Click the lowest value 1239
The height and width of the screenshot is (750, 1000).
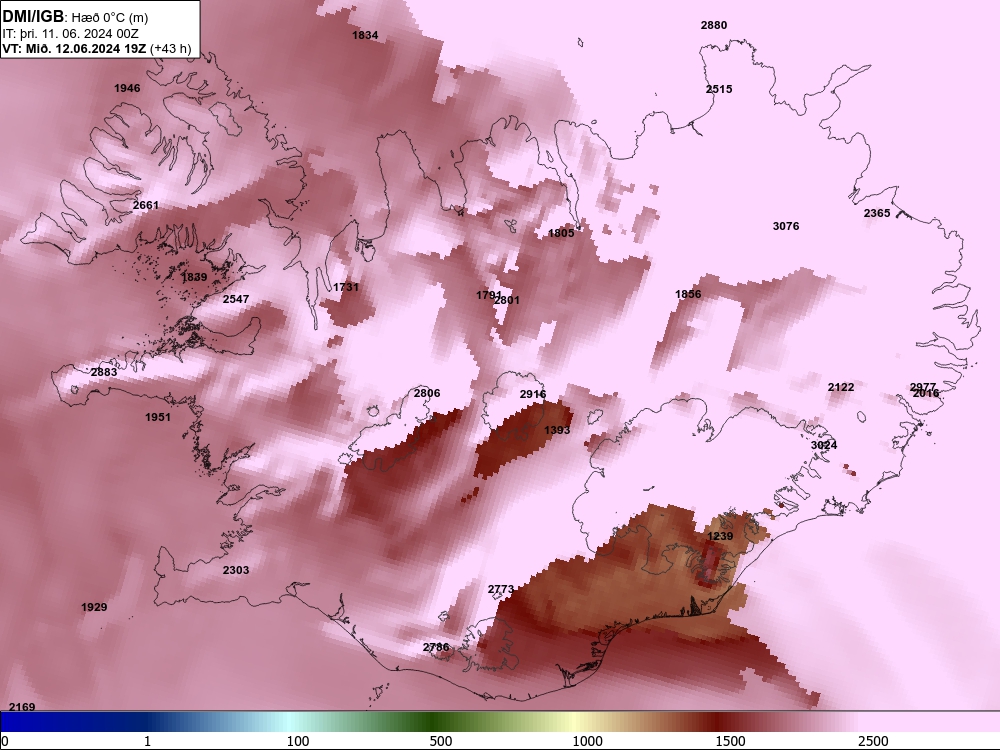[720, 536]
